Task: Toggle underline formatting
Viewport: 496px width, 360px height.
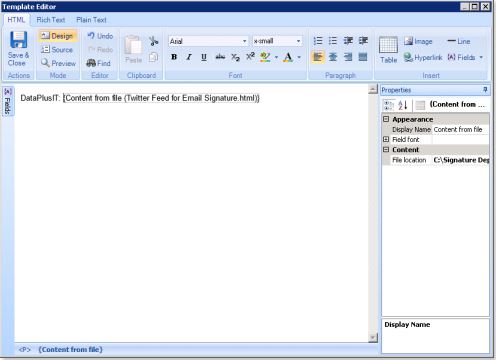Action: (x=204, y=57)
